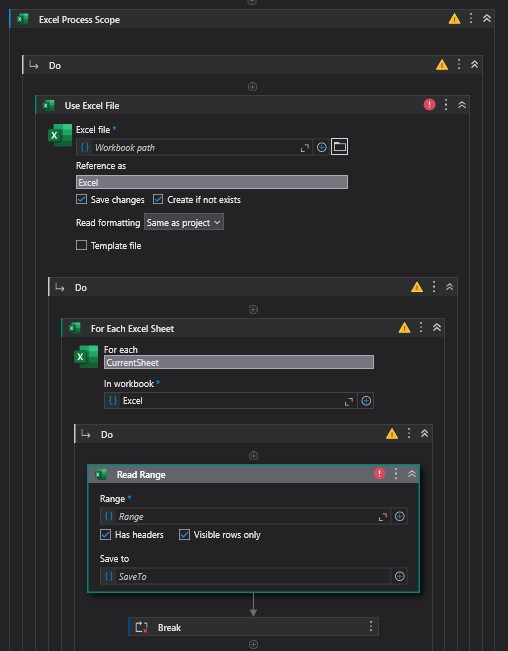Collapse the Excel Process Scope activity
Viewport: 508px width, 651px height.
[x=487, y=19]
